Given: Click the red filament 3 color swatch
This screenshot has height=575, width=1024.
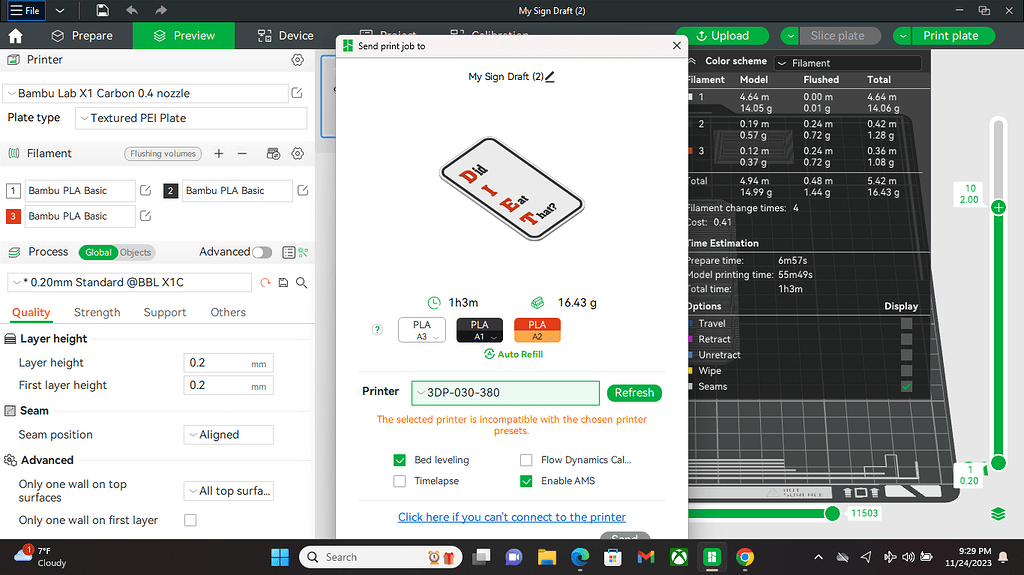Looking at the screenshot, I should pos(13,216).
